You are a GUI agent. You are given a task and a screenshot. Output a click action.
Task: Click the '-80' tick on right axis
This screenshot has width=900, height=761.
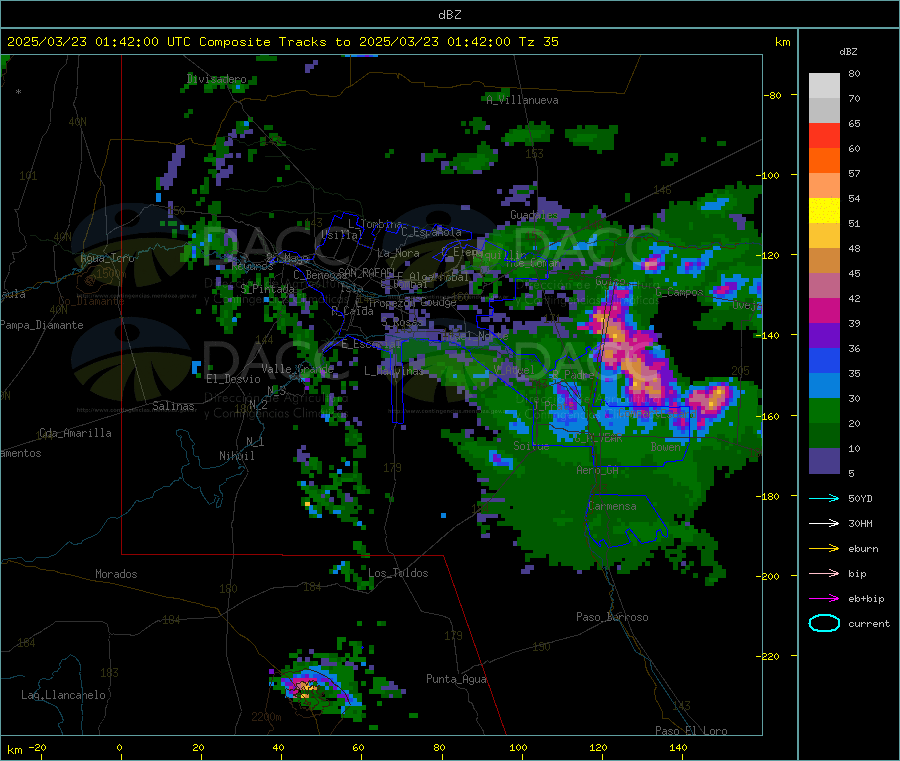point(773,95)
